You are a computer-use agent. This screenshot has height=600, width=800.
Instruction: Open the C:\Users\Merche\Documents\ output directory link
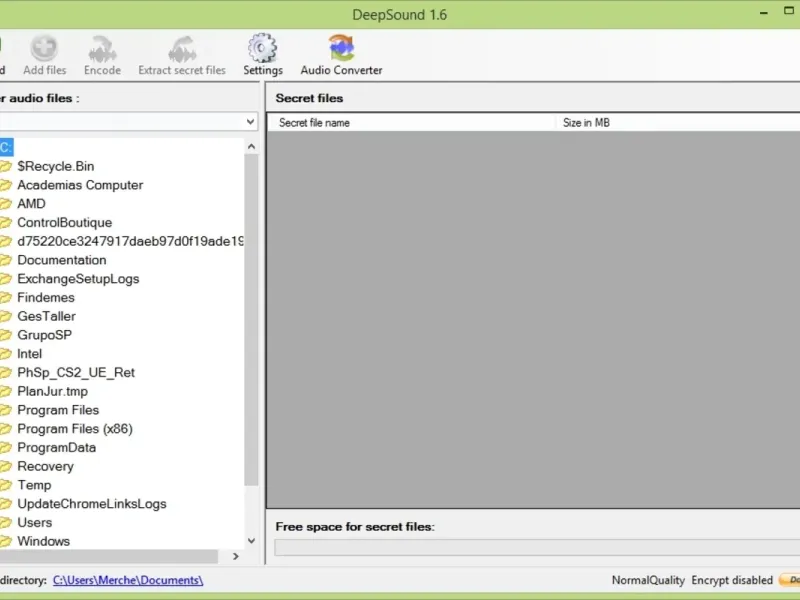(128, 580)
